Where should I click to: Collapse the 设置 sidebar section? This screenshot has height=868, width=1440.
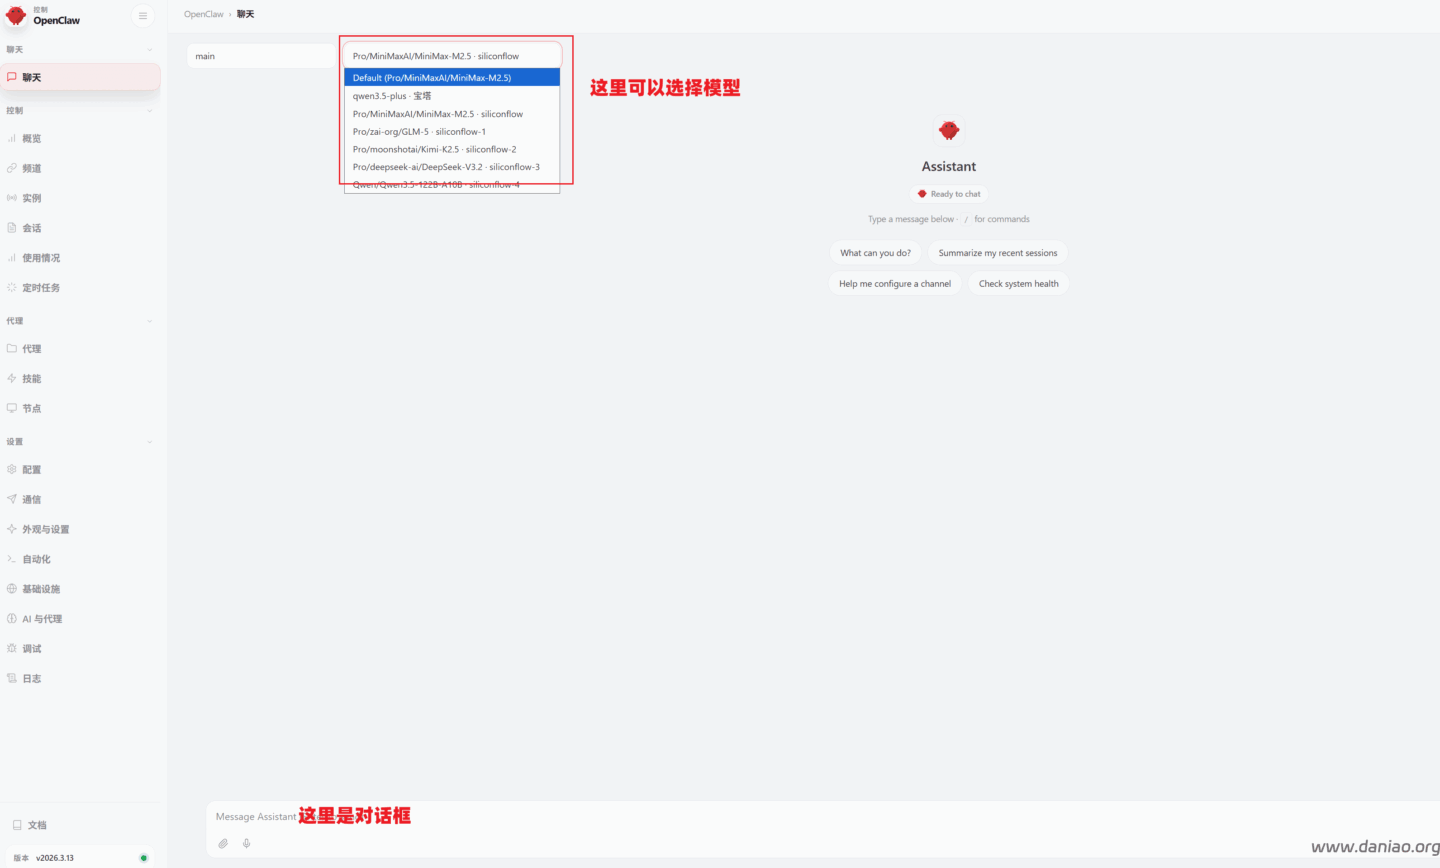pyautogui.click(x=150, y=442)
